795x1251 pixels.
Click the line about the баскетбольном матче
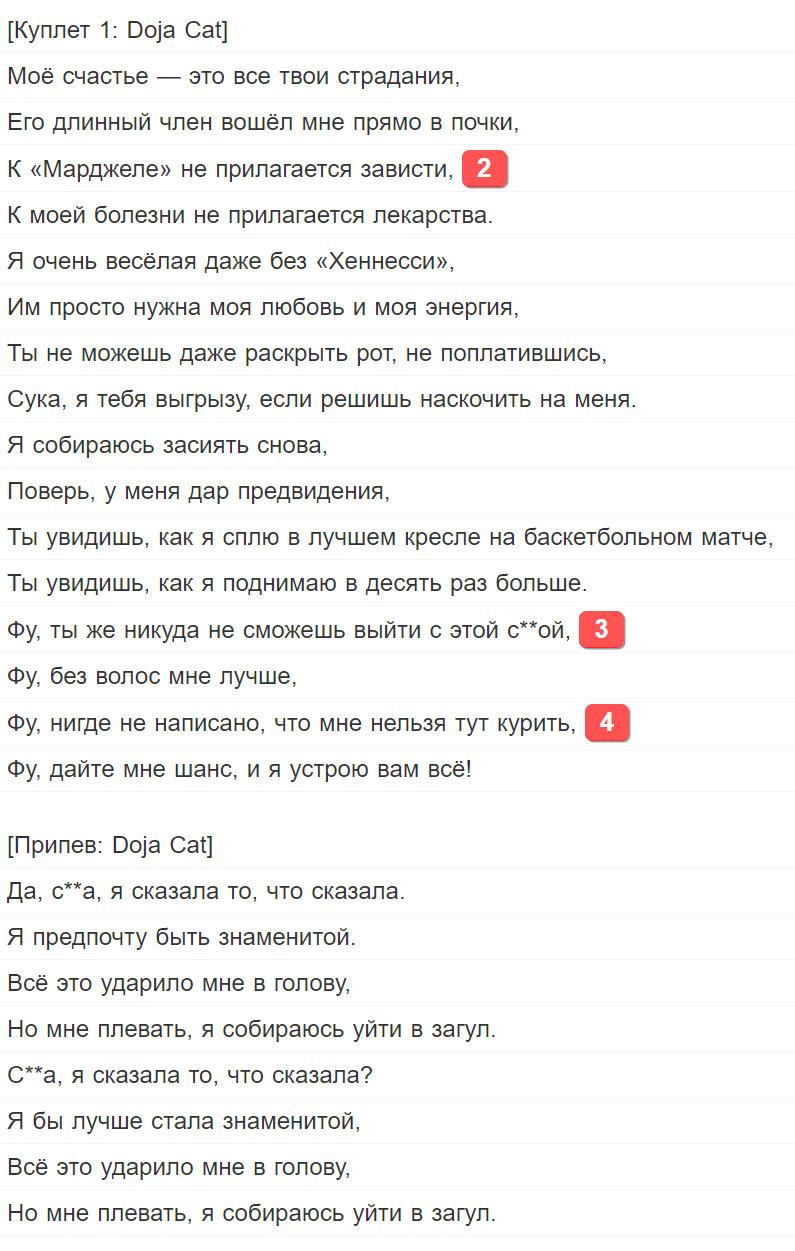[391, 538]
